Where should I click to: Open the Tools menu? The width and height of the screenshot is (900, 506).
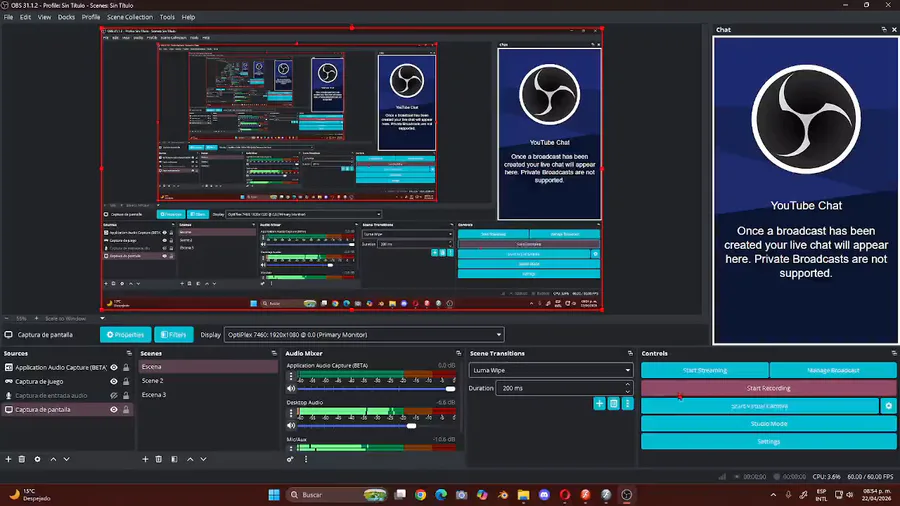pos(167,17)
